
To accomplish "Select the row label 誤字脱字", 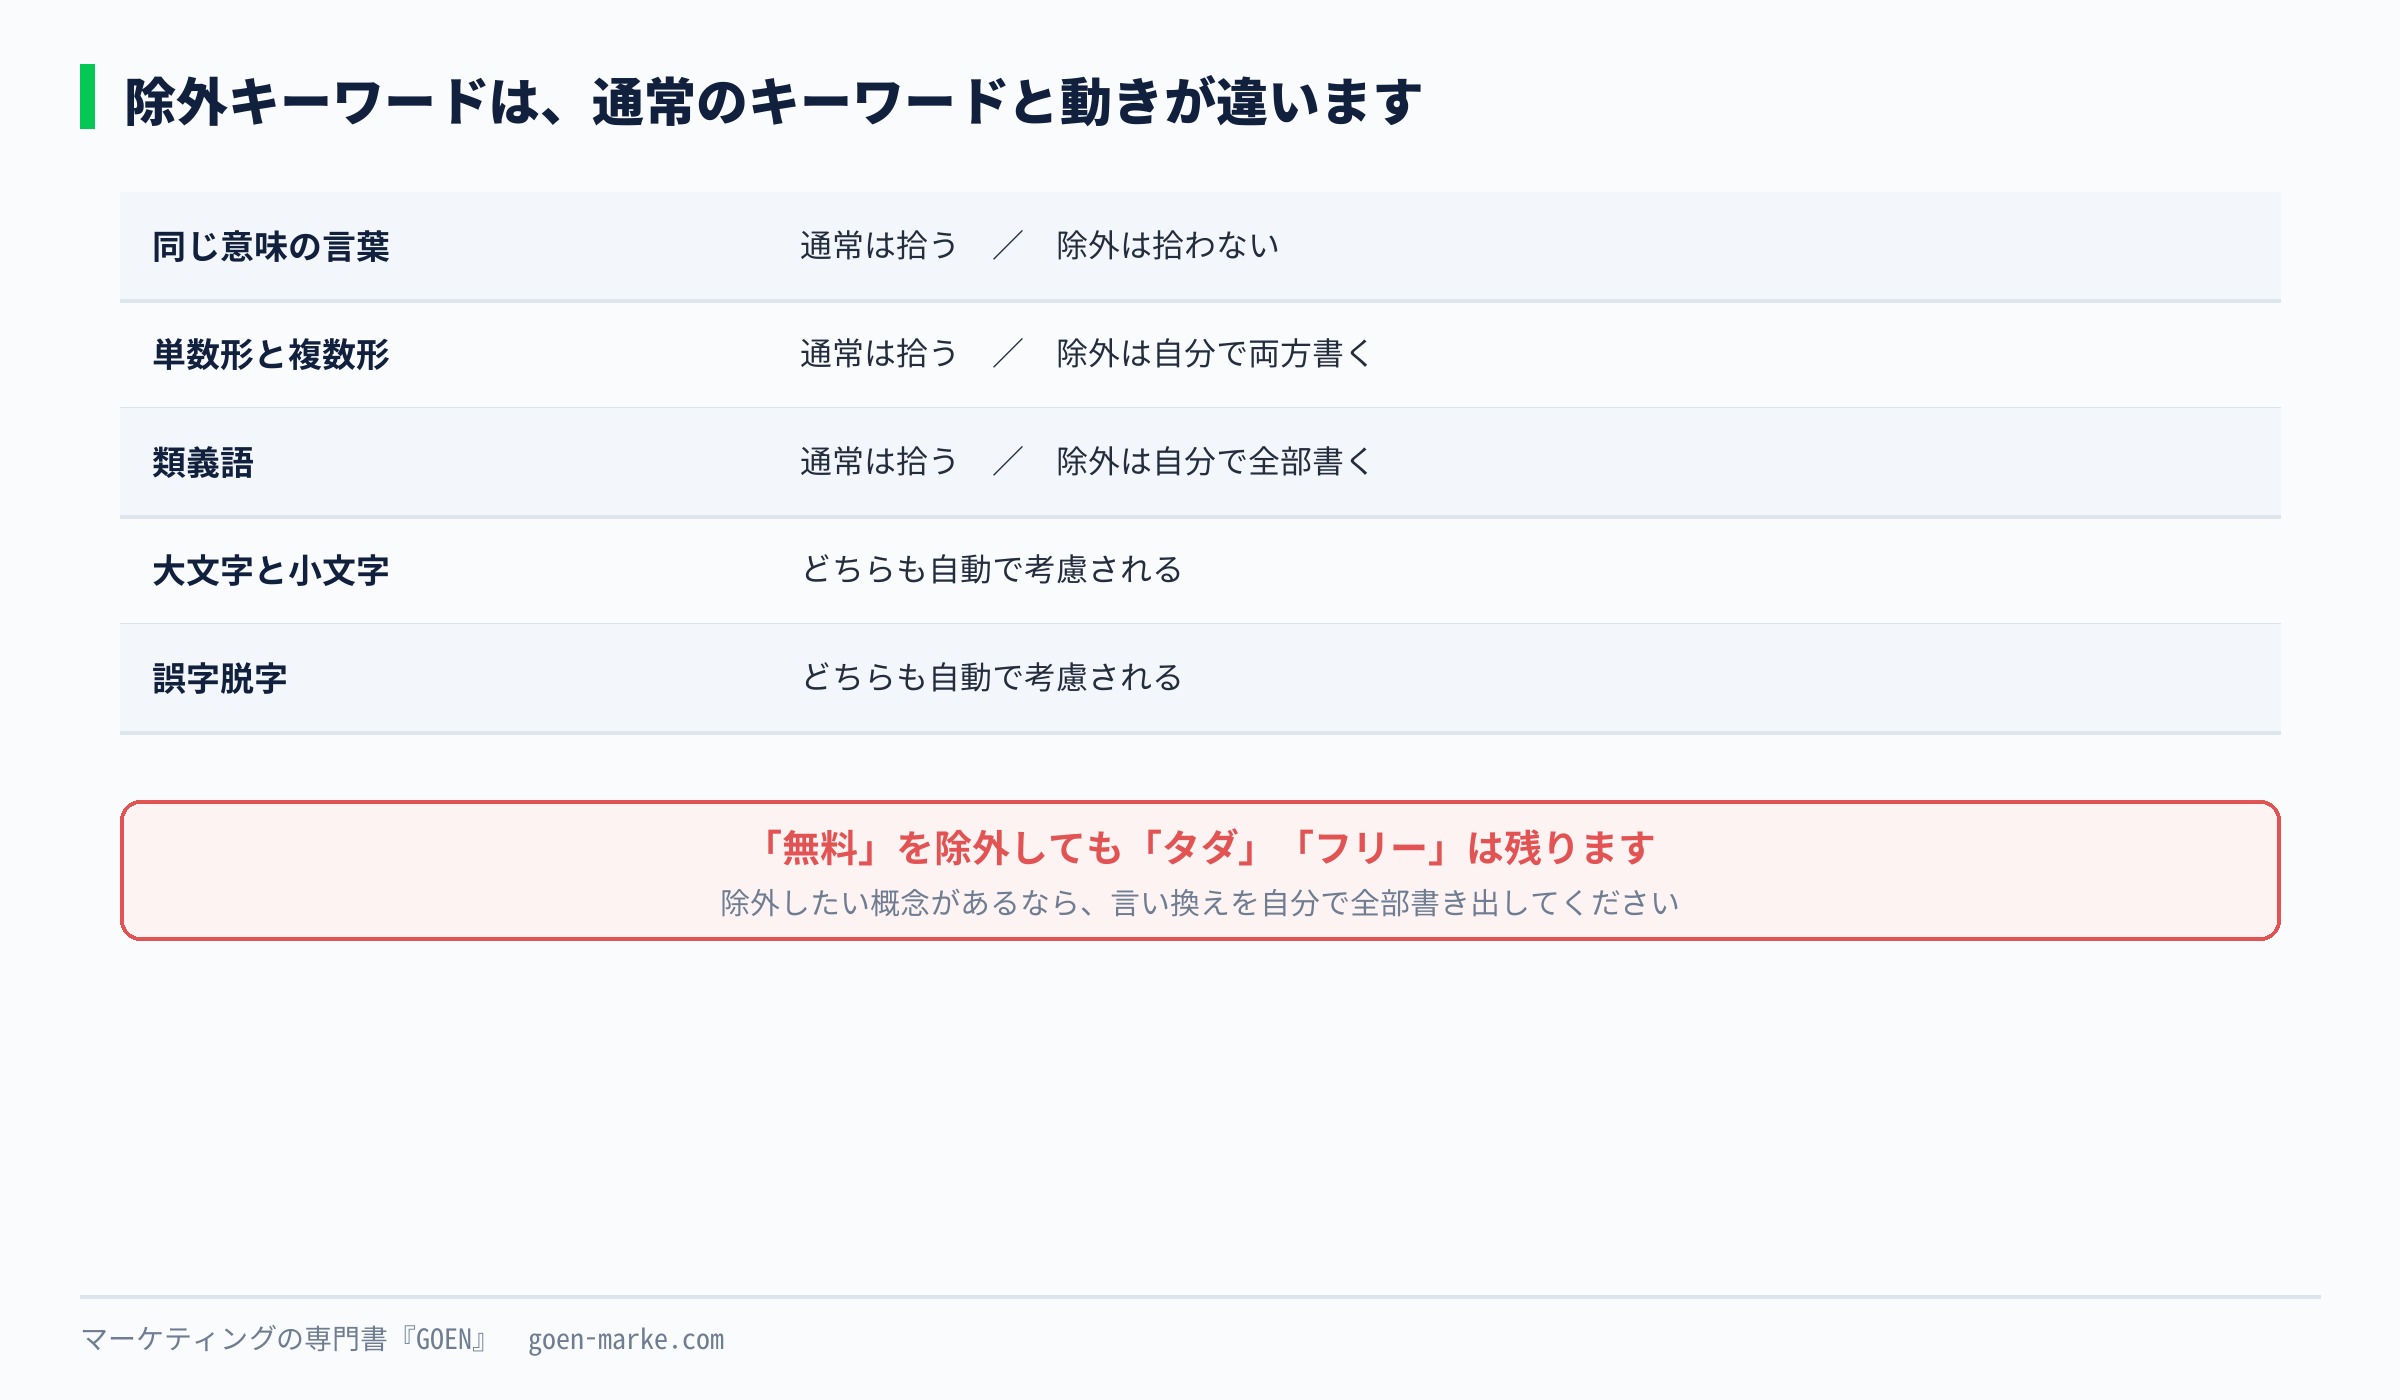I will [220, 678].
